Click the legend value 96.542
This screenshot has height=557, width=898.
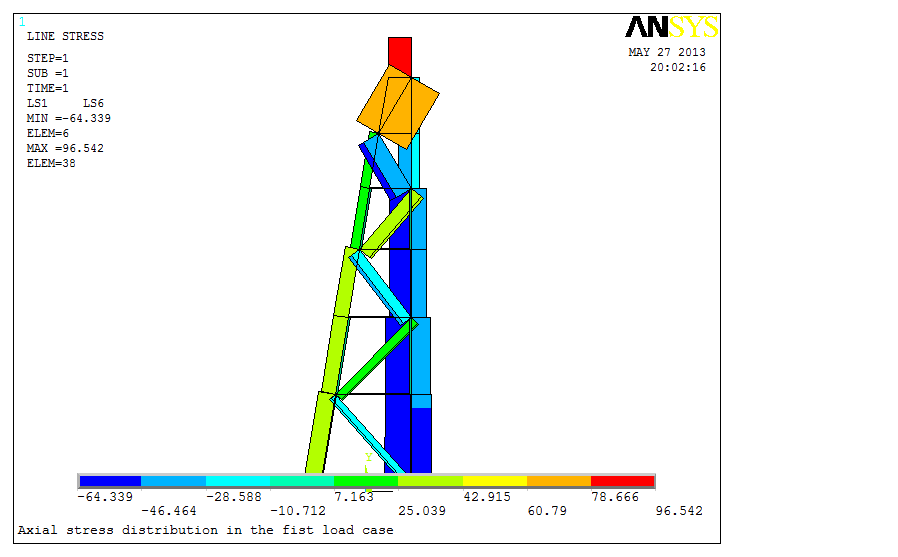pos(679,511)
